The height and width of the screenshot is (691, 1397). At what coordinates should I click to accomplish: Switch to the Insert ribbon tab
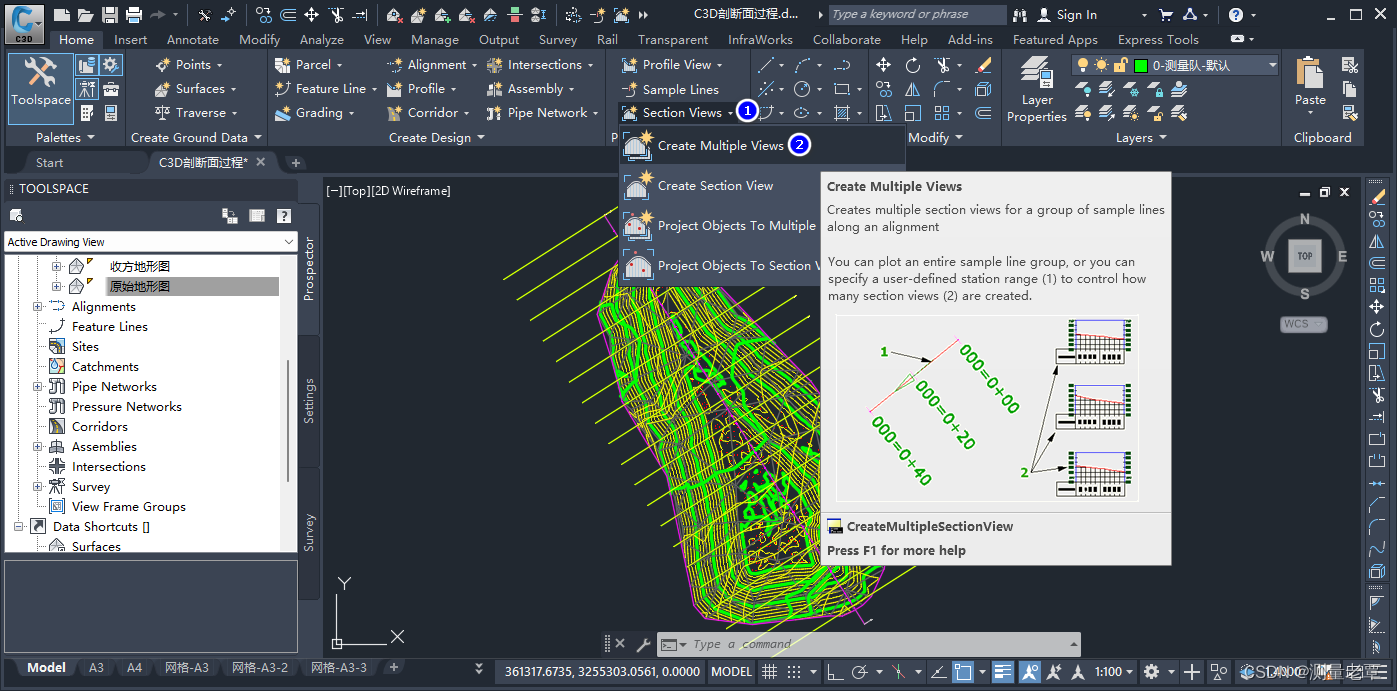(130, 40)
